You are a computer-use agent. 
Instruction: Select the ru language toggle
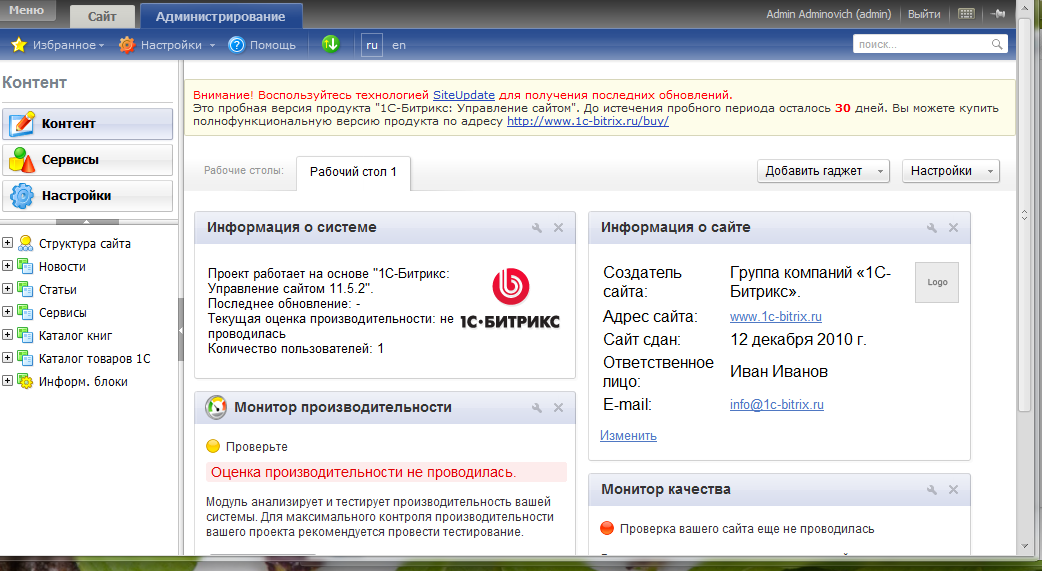(372, 45)
